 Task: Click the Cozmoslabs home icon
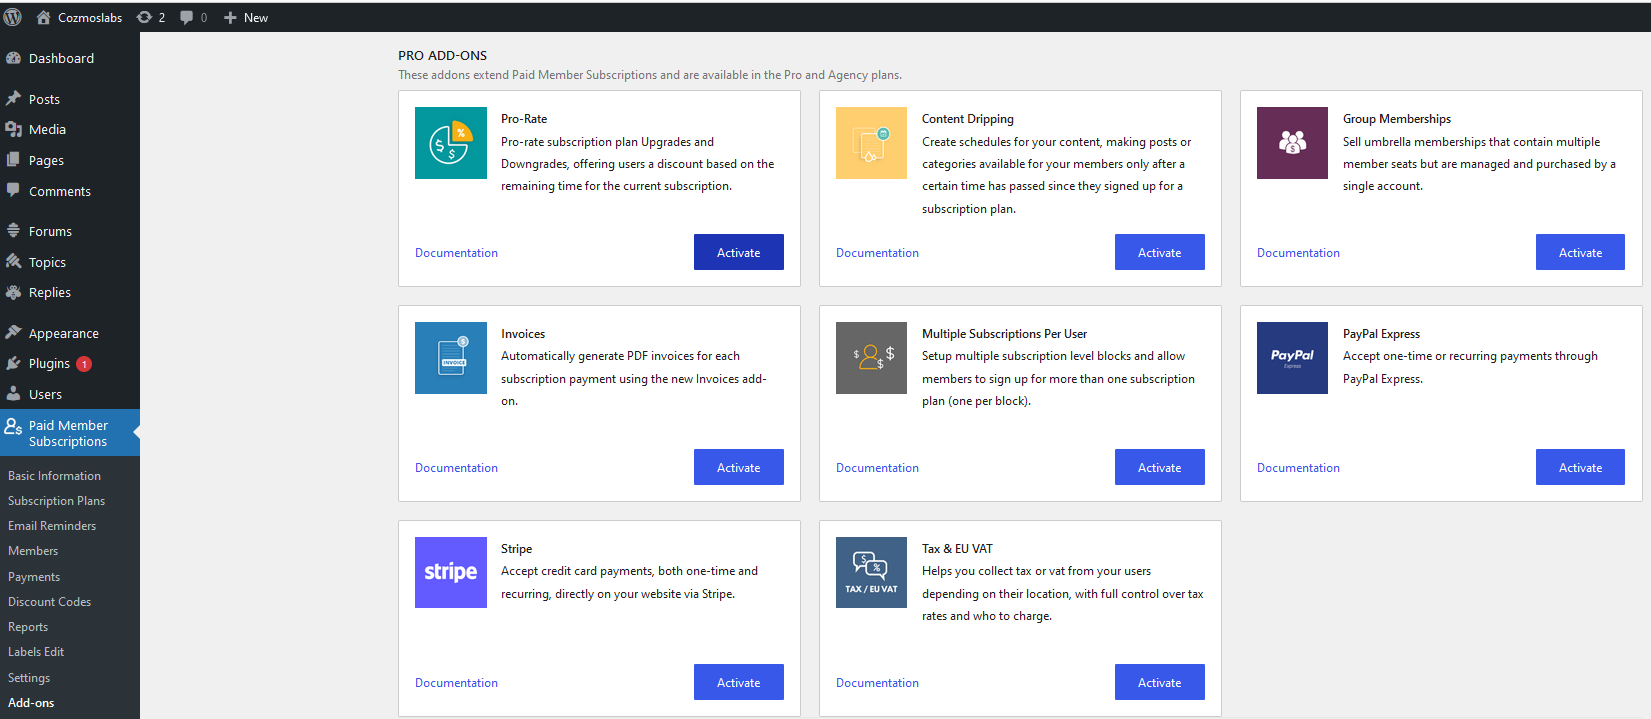point(43,17)
